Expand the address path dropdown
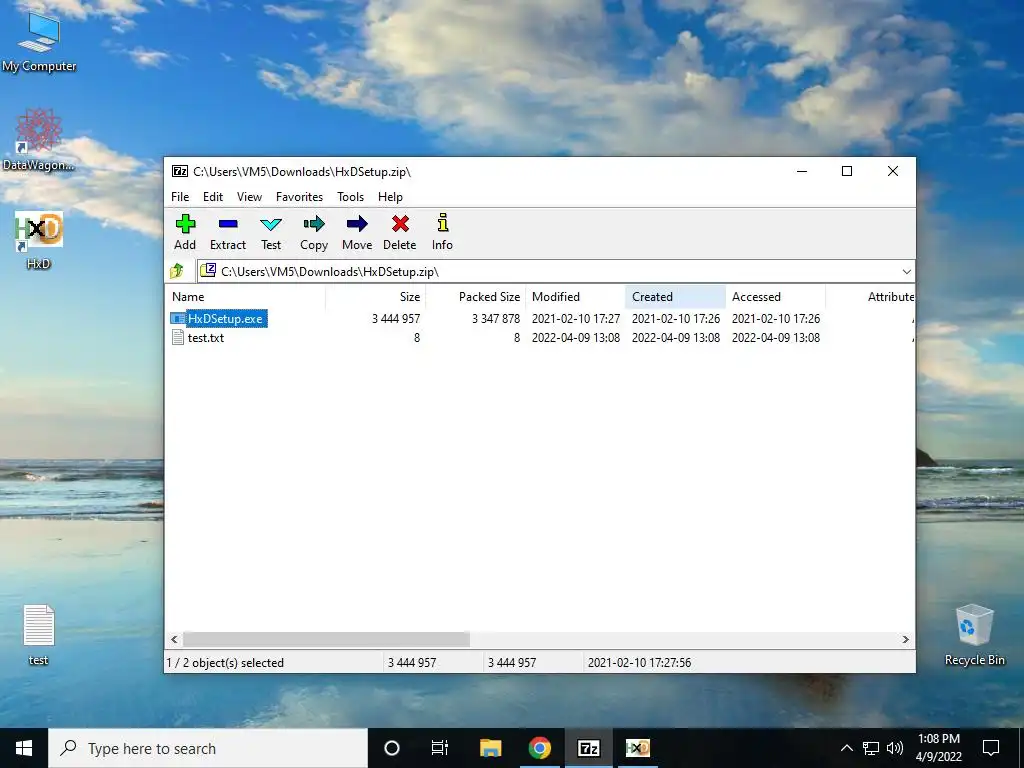The width and height of the screenshot is (1024, 768). 906,272
